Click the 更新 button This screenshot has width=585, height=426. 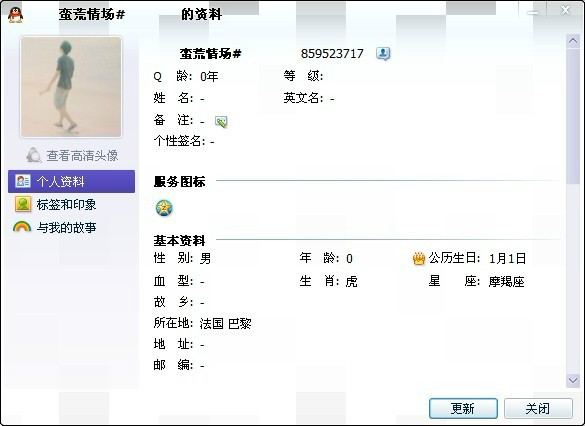[x=463, y=408]
